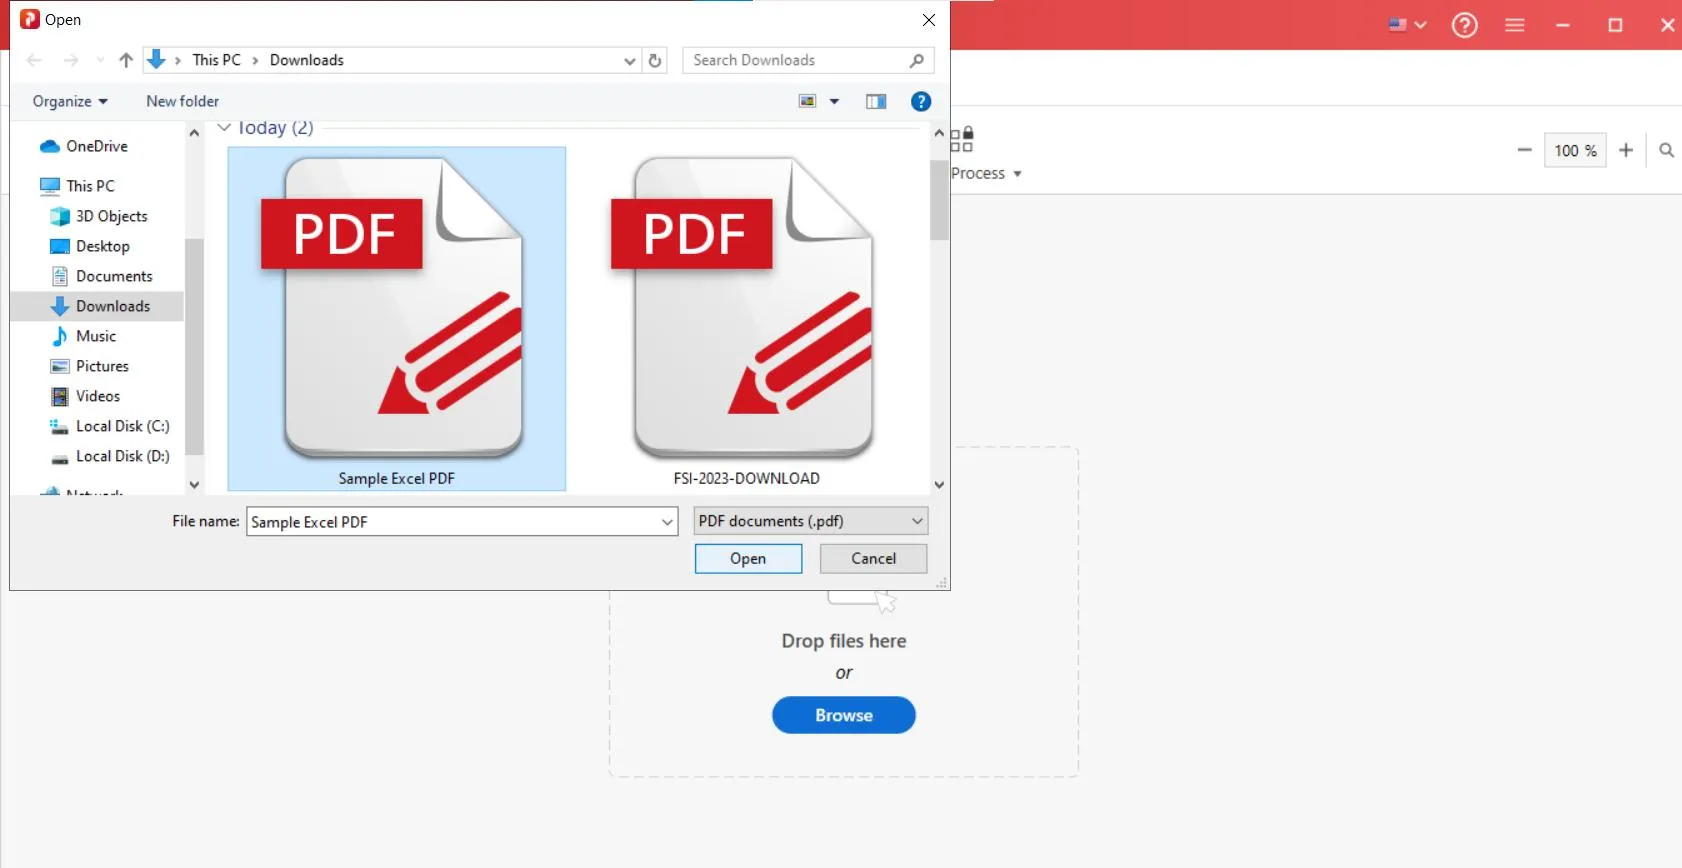Click This PC in the address bar
Viewport: 1682px width, 868px height.
216,60
